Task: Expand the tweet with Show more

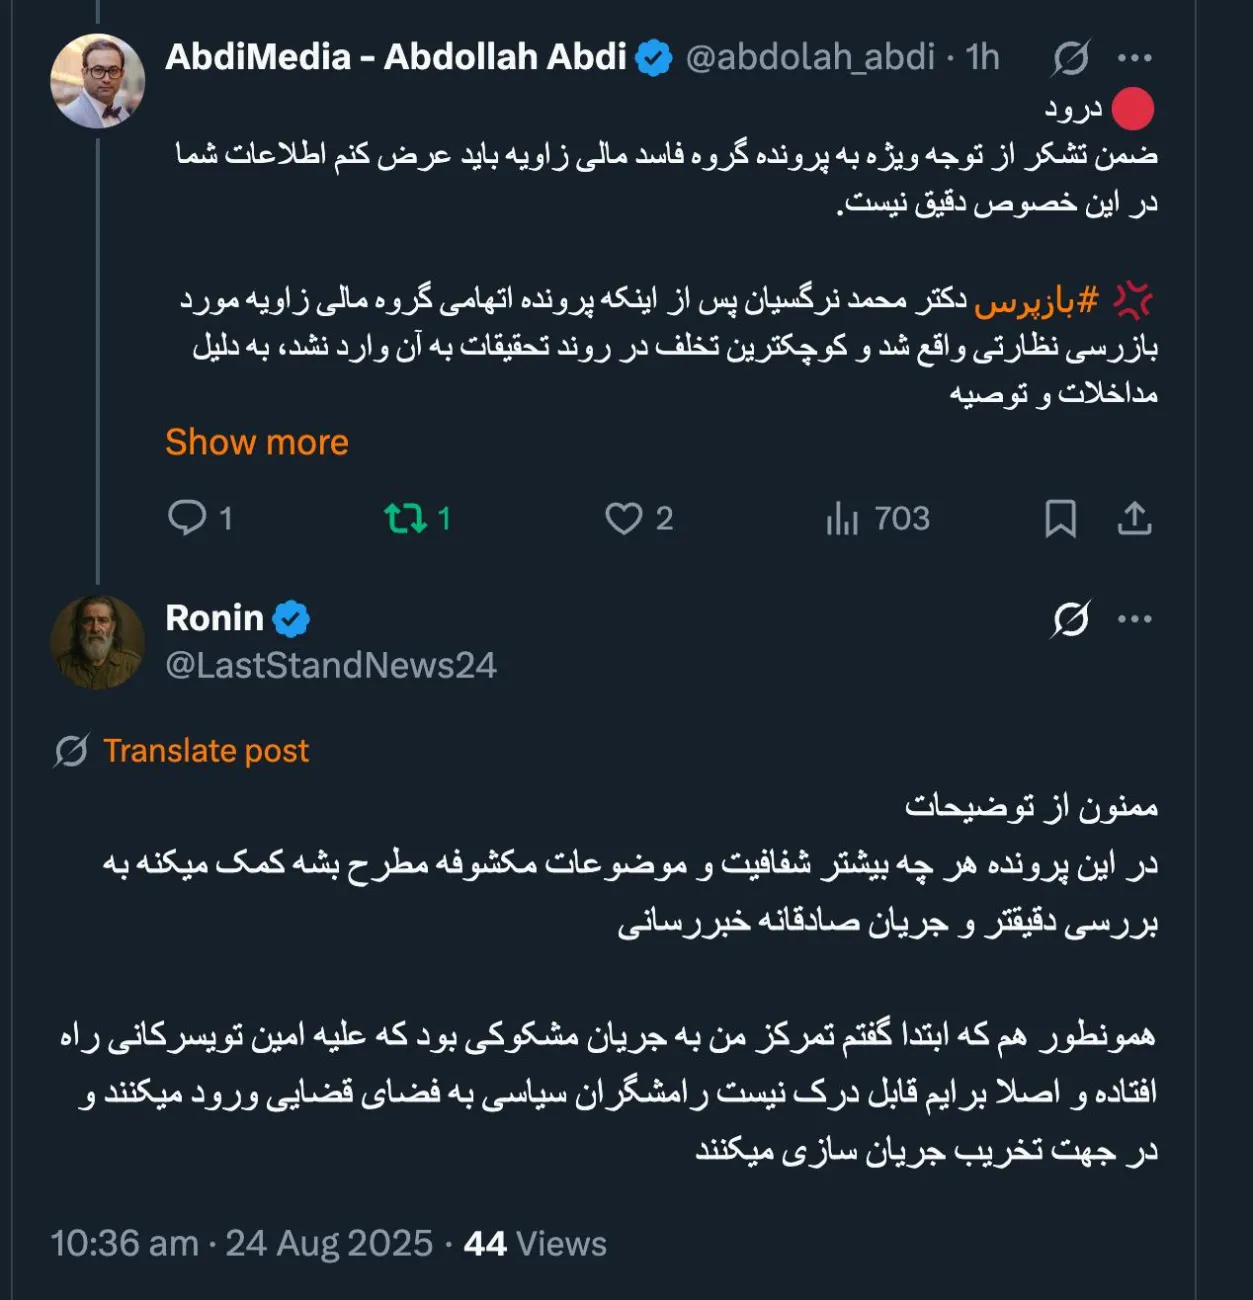Action: tap(256, 441)
